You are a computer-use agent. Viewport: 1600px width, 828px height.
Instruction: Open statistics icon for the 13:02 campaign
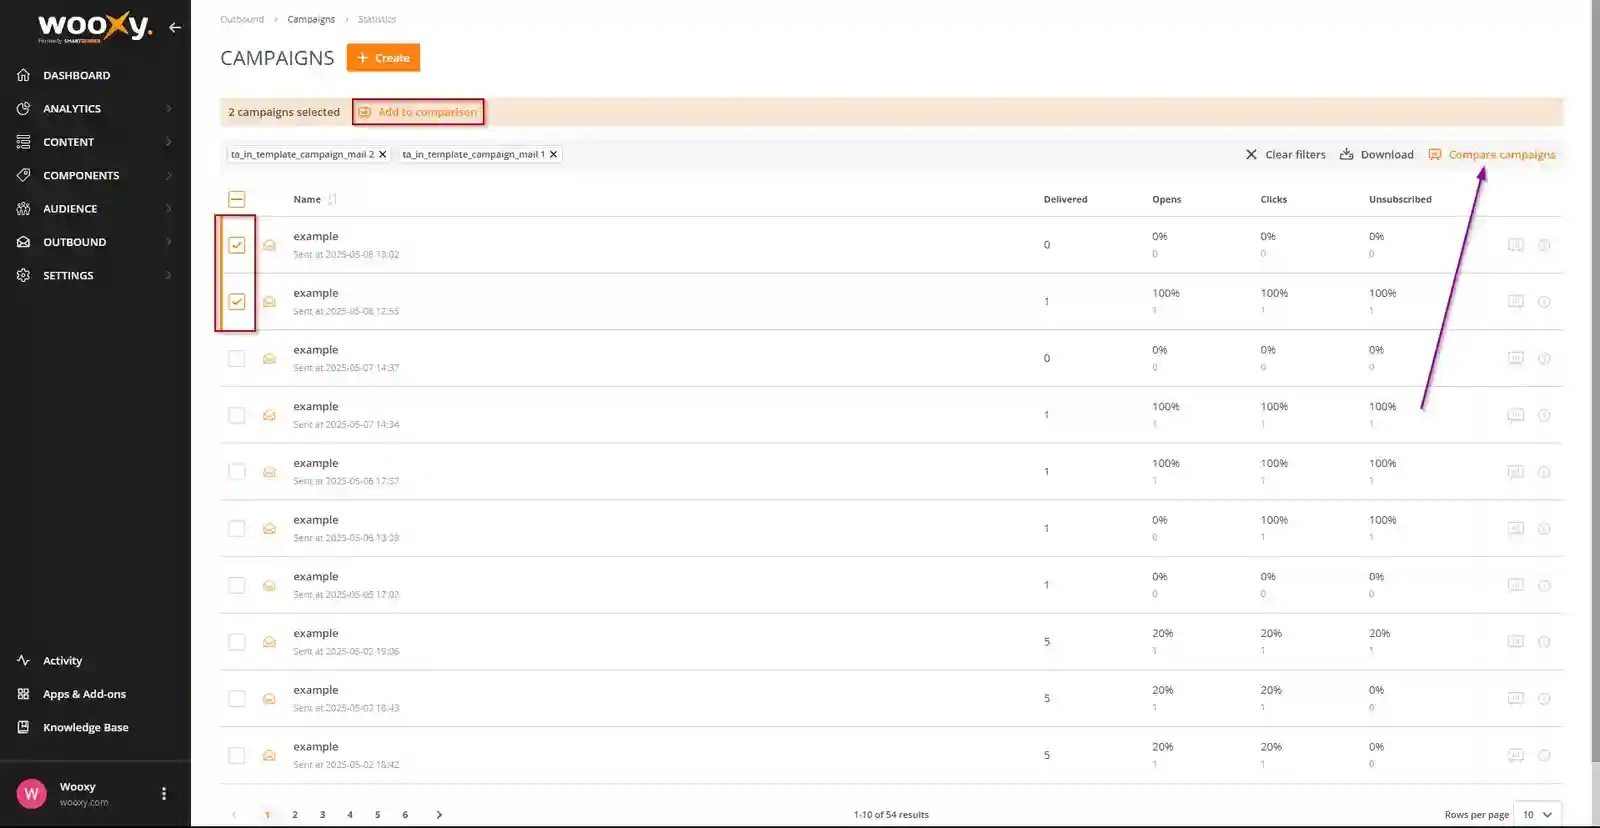point(1516,245)
